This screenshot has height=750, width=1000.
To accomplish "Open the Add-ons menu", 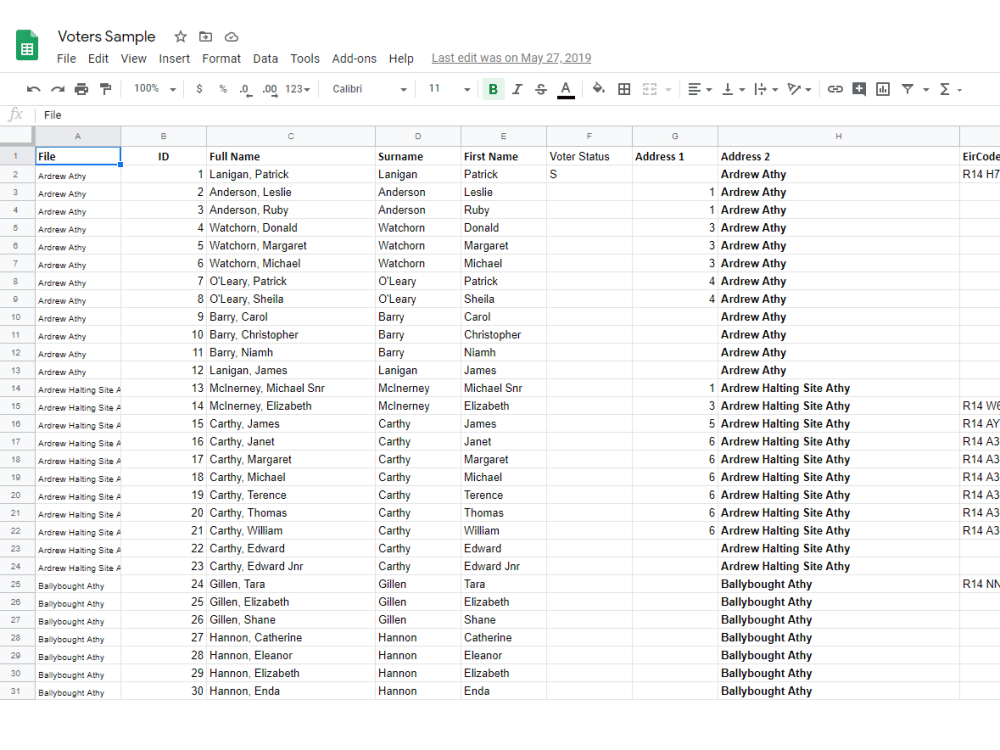I will coord(354,59).
